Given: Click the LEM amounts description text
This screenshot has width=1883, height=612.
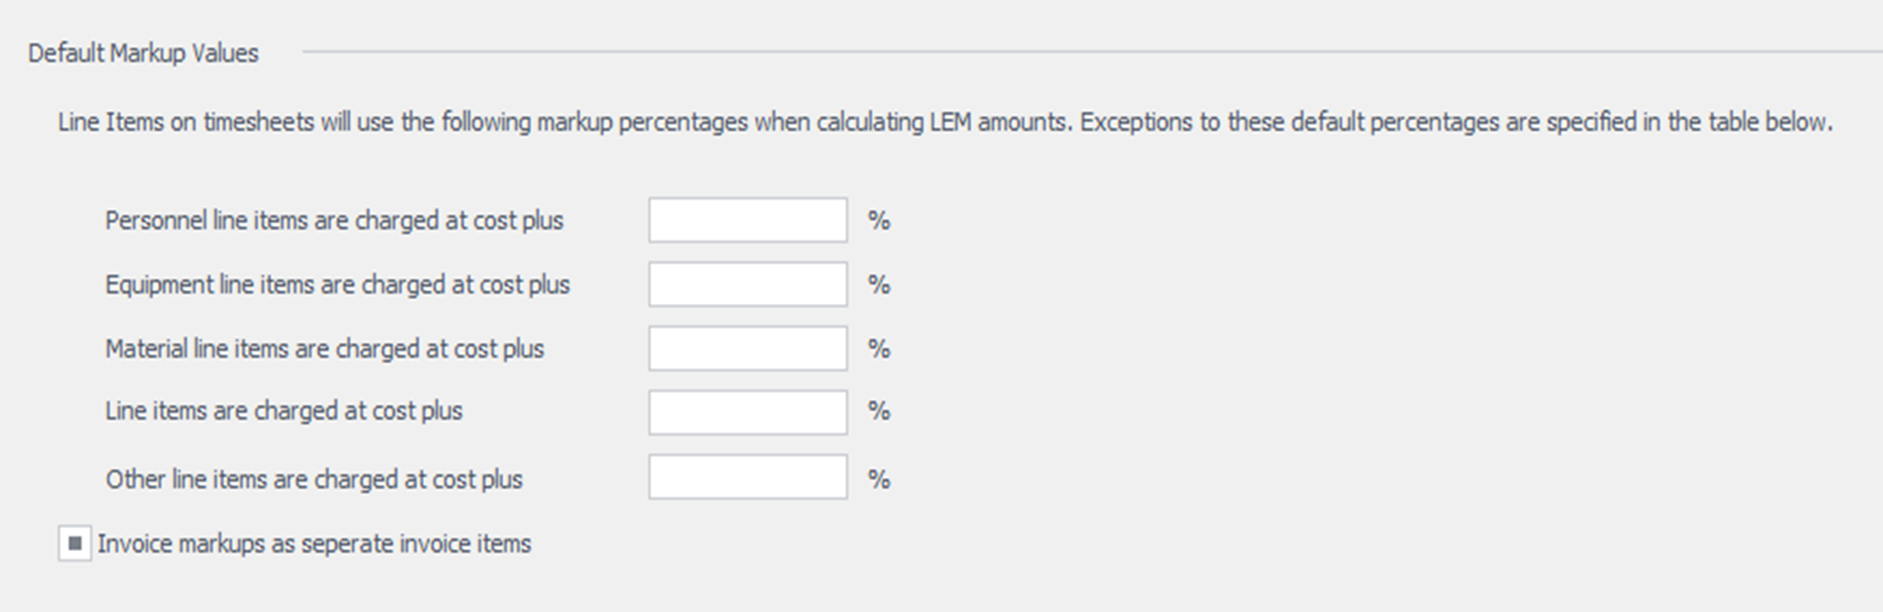Looking at the screenshot, I should pyautogui.click(x=944, y=122).
